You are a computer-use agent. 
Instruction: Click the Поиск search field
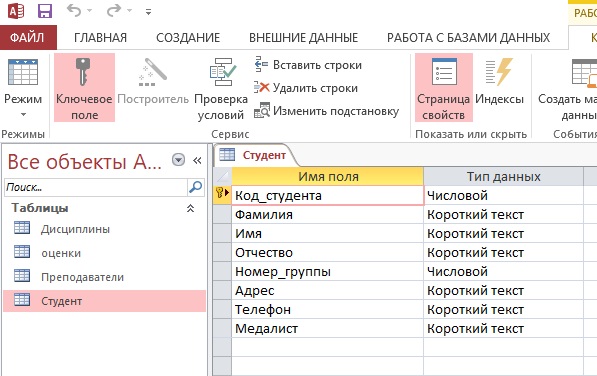coord(96,187)
